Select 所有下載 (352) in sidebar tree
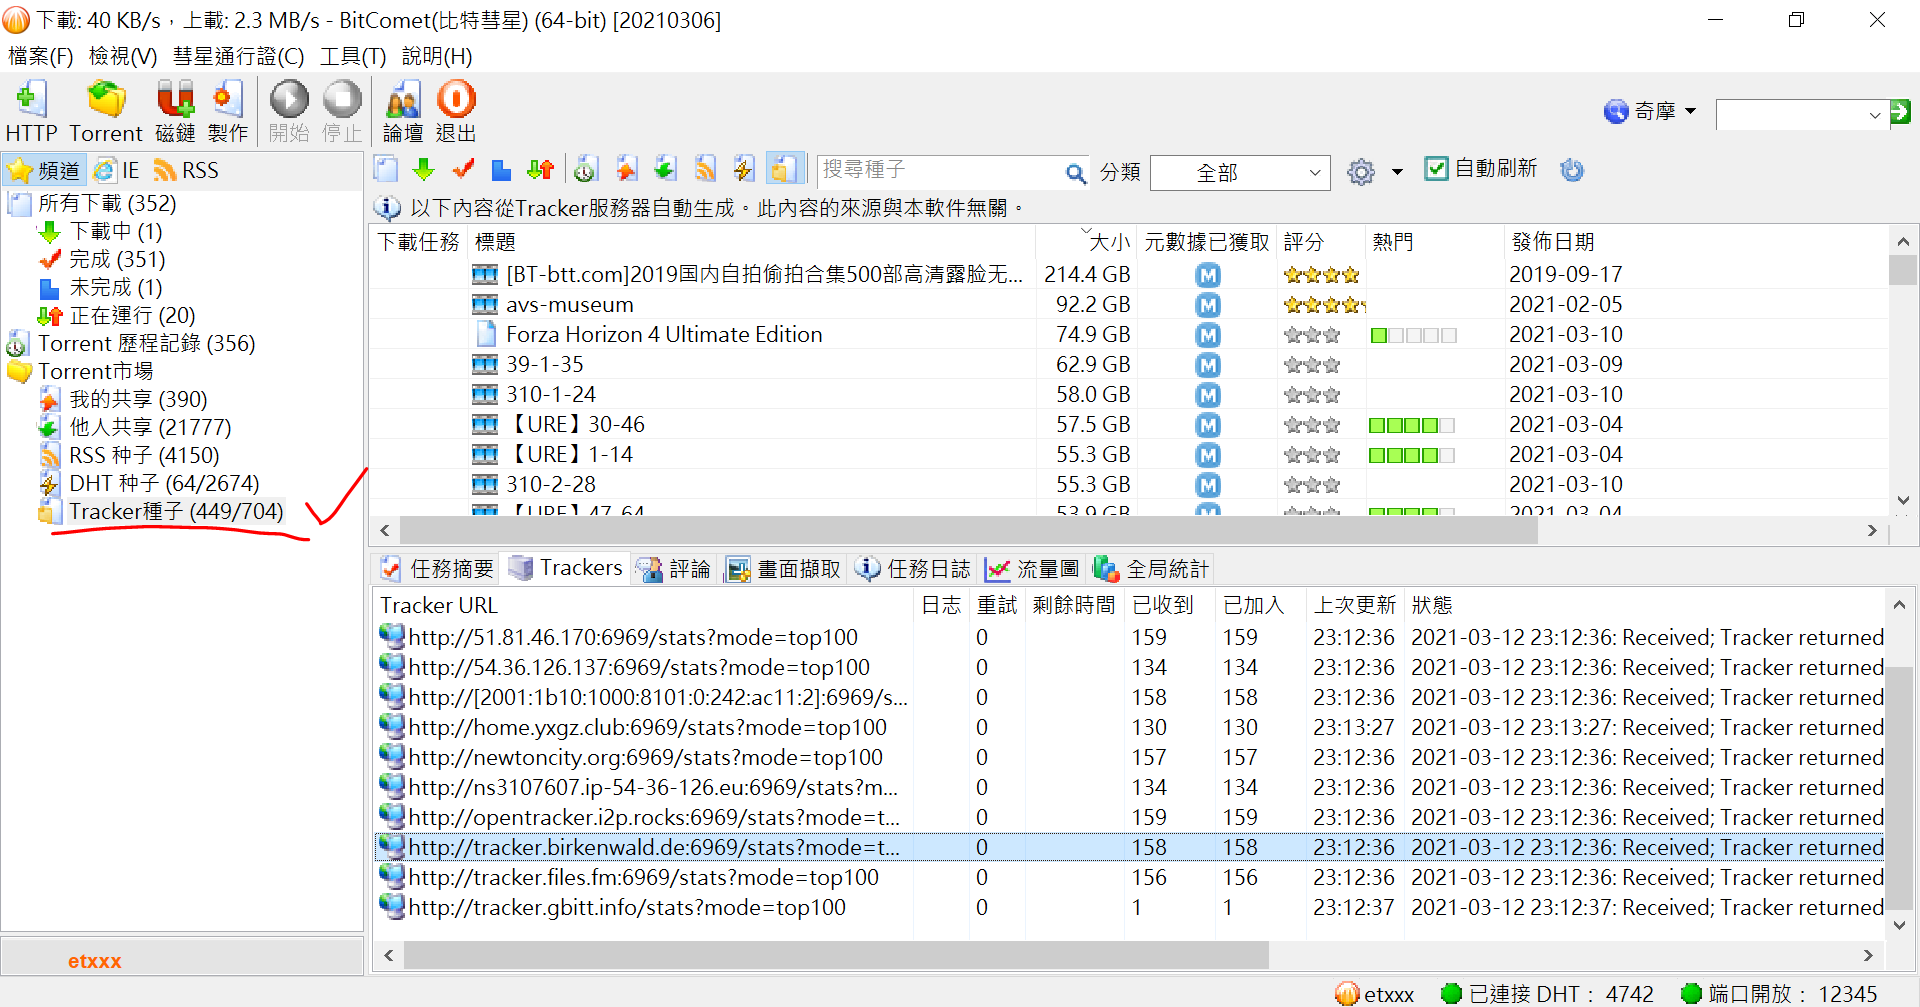This screenshot has width=1920, height=1007. (x=107, y=204)
